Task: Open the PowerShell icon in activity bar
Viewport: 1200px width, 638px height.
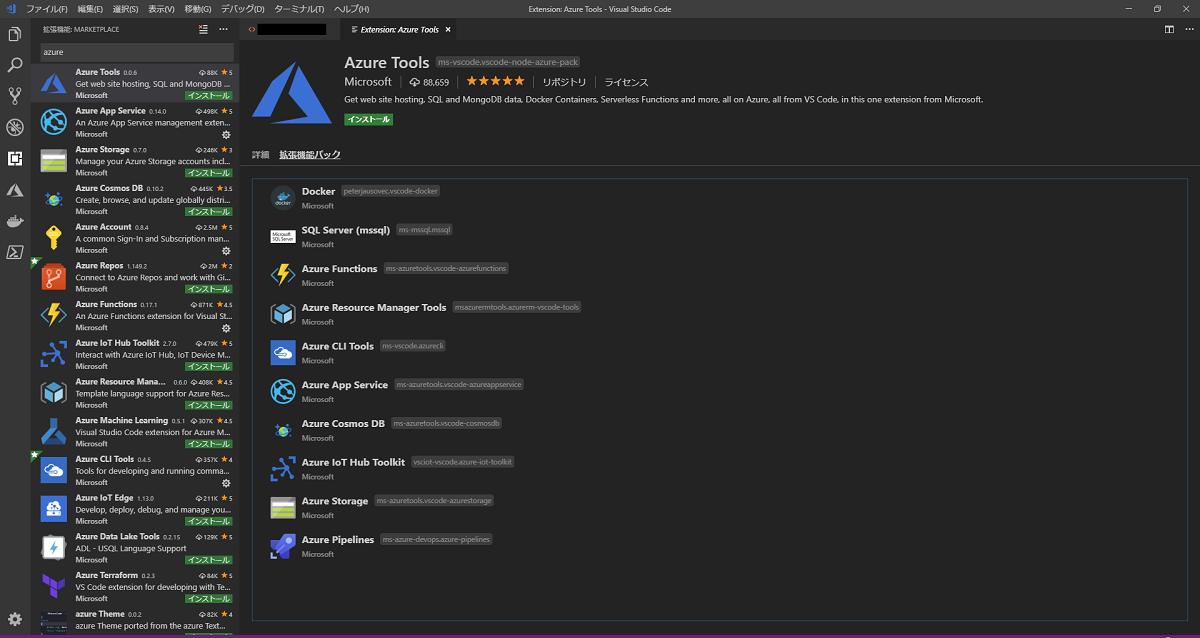Action: click(x=15, y=252)
